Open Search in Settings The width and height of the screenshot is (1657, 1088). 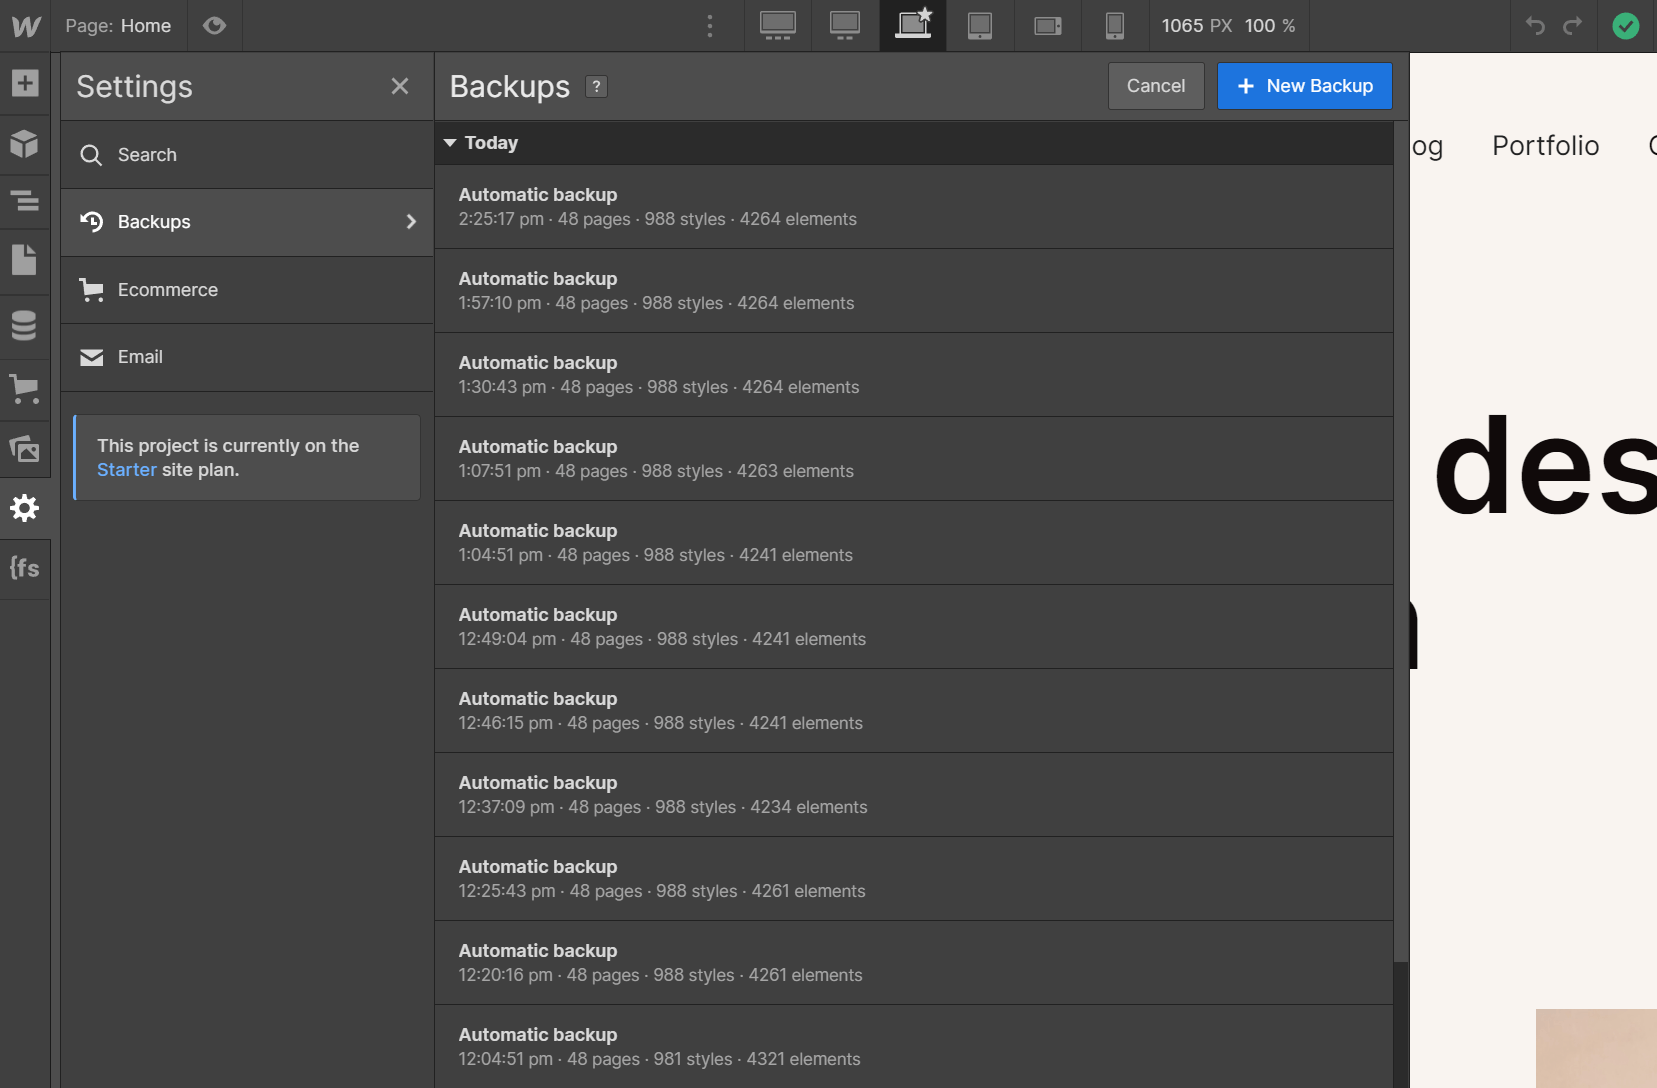click(247, 155)
